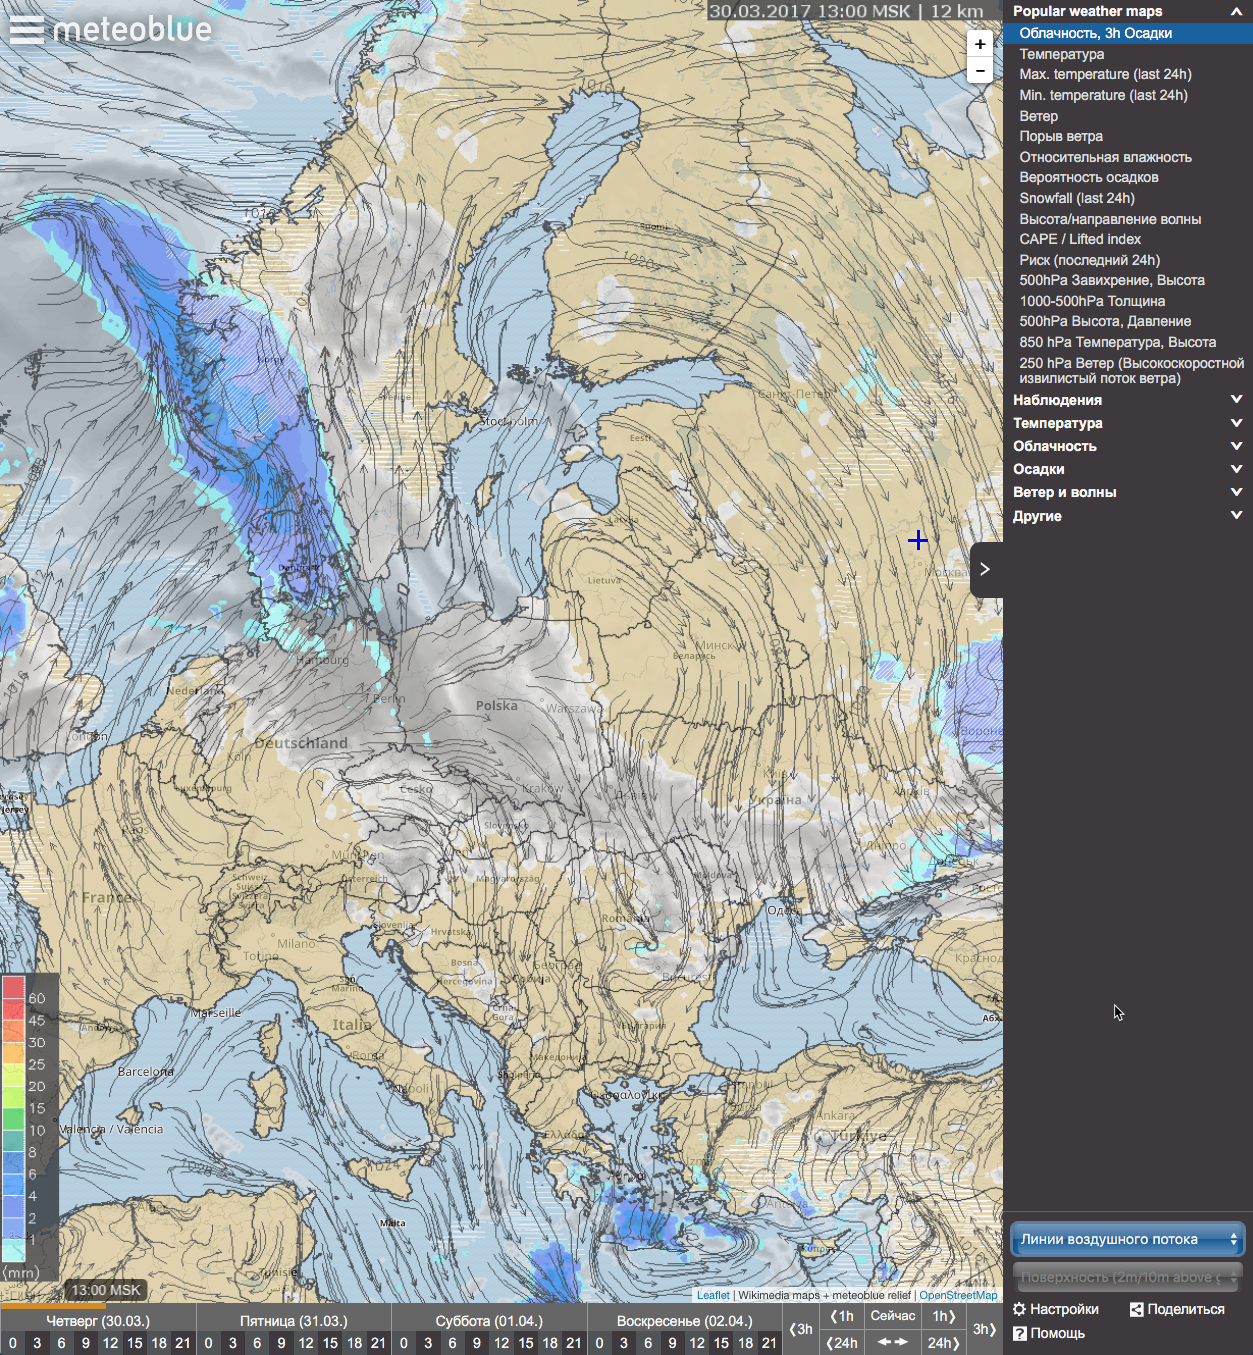The height and width of the screenshot is (1355, 1253).
Task: Open the meteoblue hamburger menu
Action: click(26, 29)
